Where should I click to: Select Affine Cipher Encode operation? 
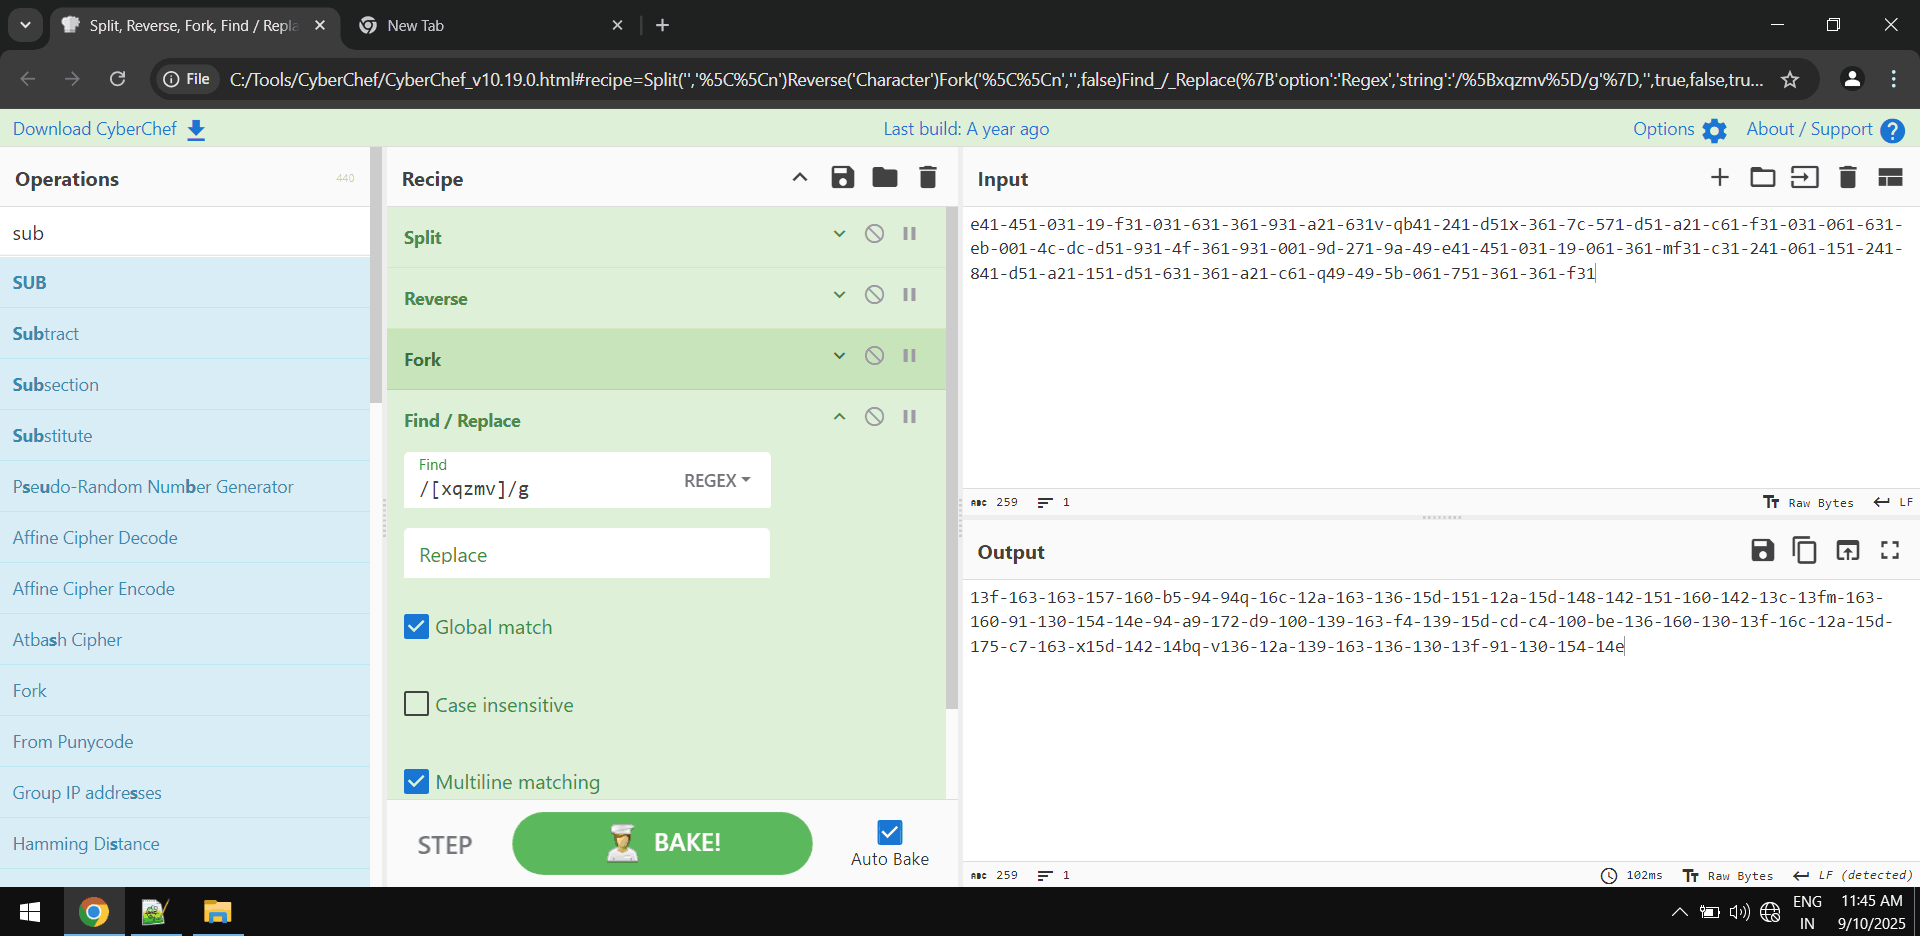pyautogui.click(x=185, y=588)
